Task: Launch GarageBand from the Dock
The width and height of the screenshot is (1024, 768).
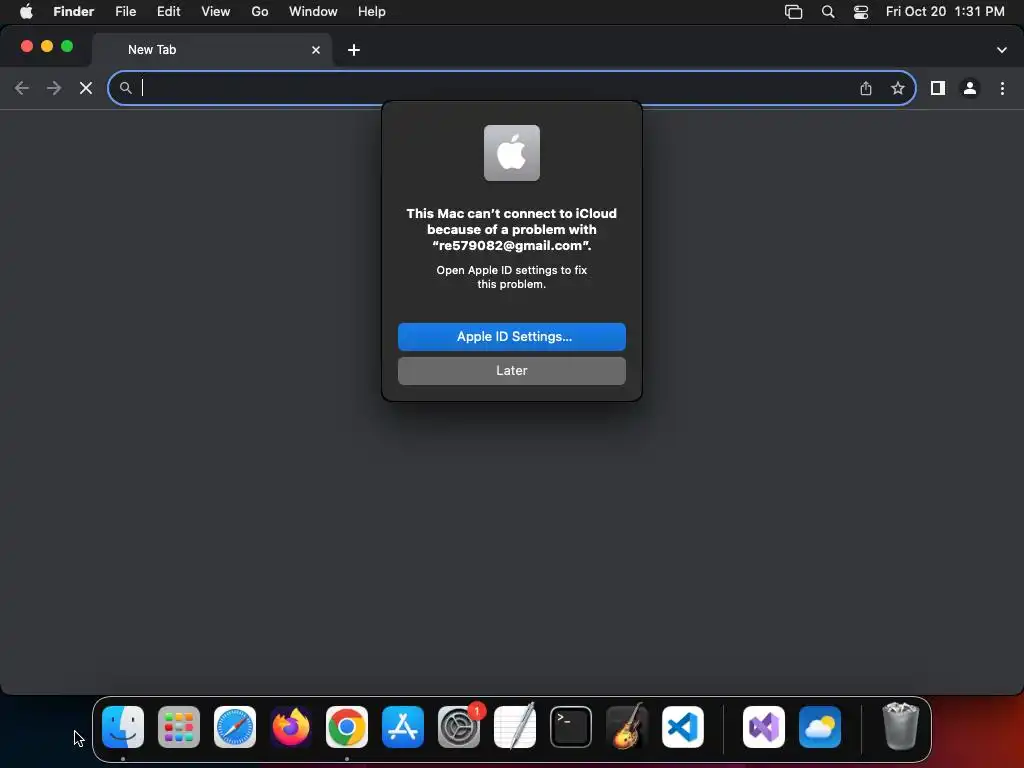Action: (x=627, y=727)
